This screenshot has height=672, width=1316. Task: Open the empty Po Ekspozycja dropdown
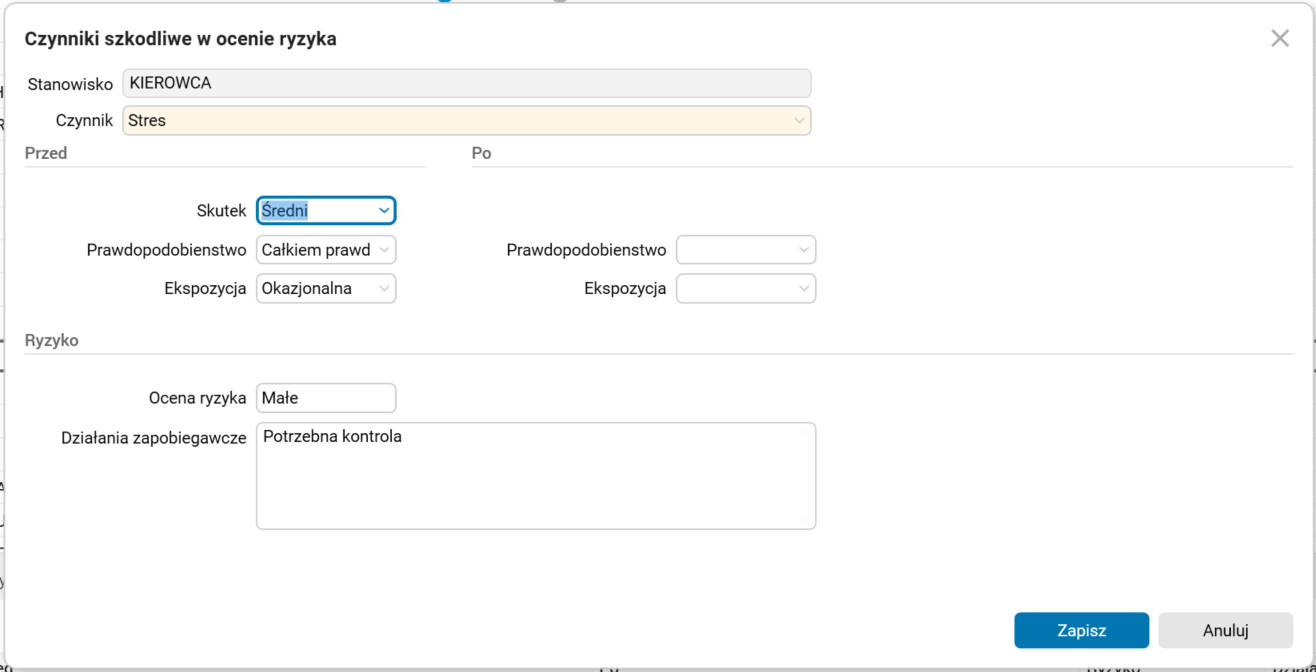click(x=746, y=289)
